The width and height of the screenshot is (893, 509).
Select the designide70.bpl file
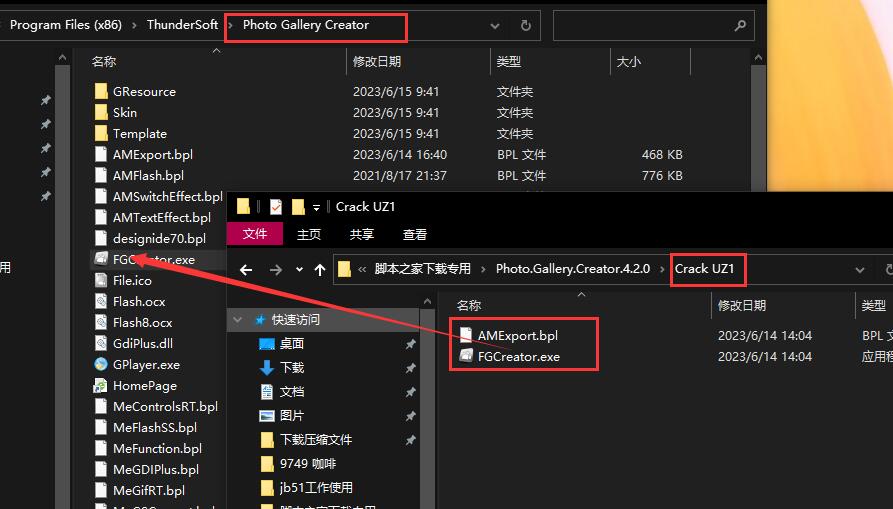click(x=150, y=239)
